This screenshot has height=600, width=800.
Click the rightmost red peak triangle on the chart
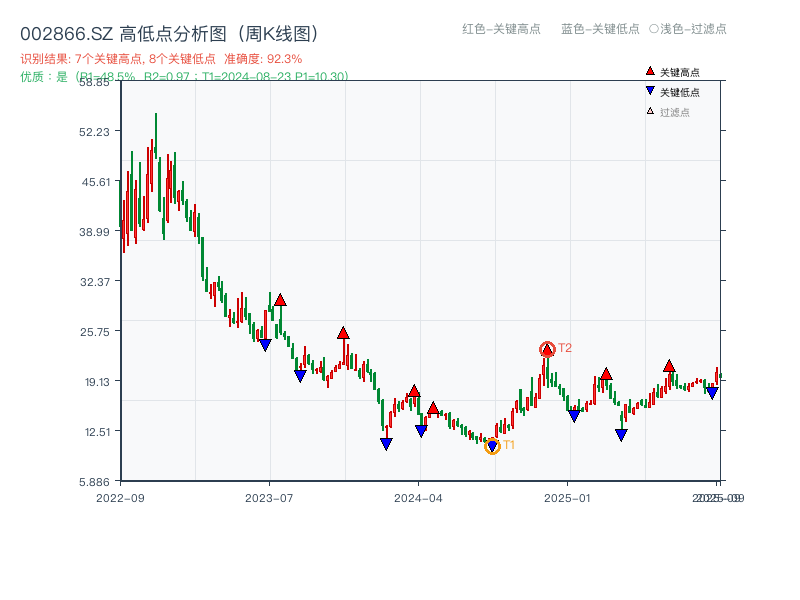(666, 367)
